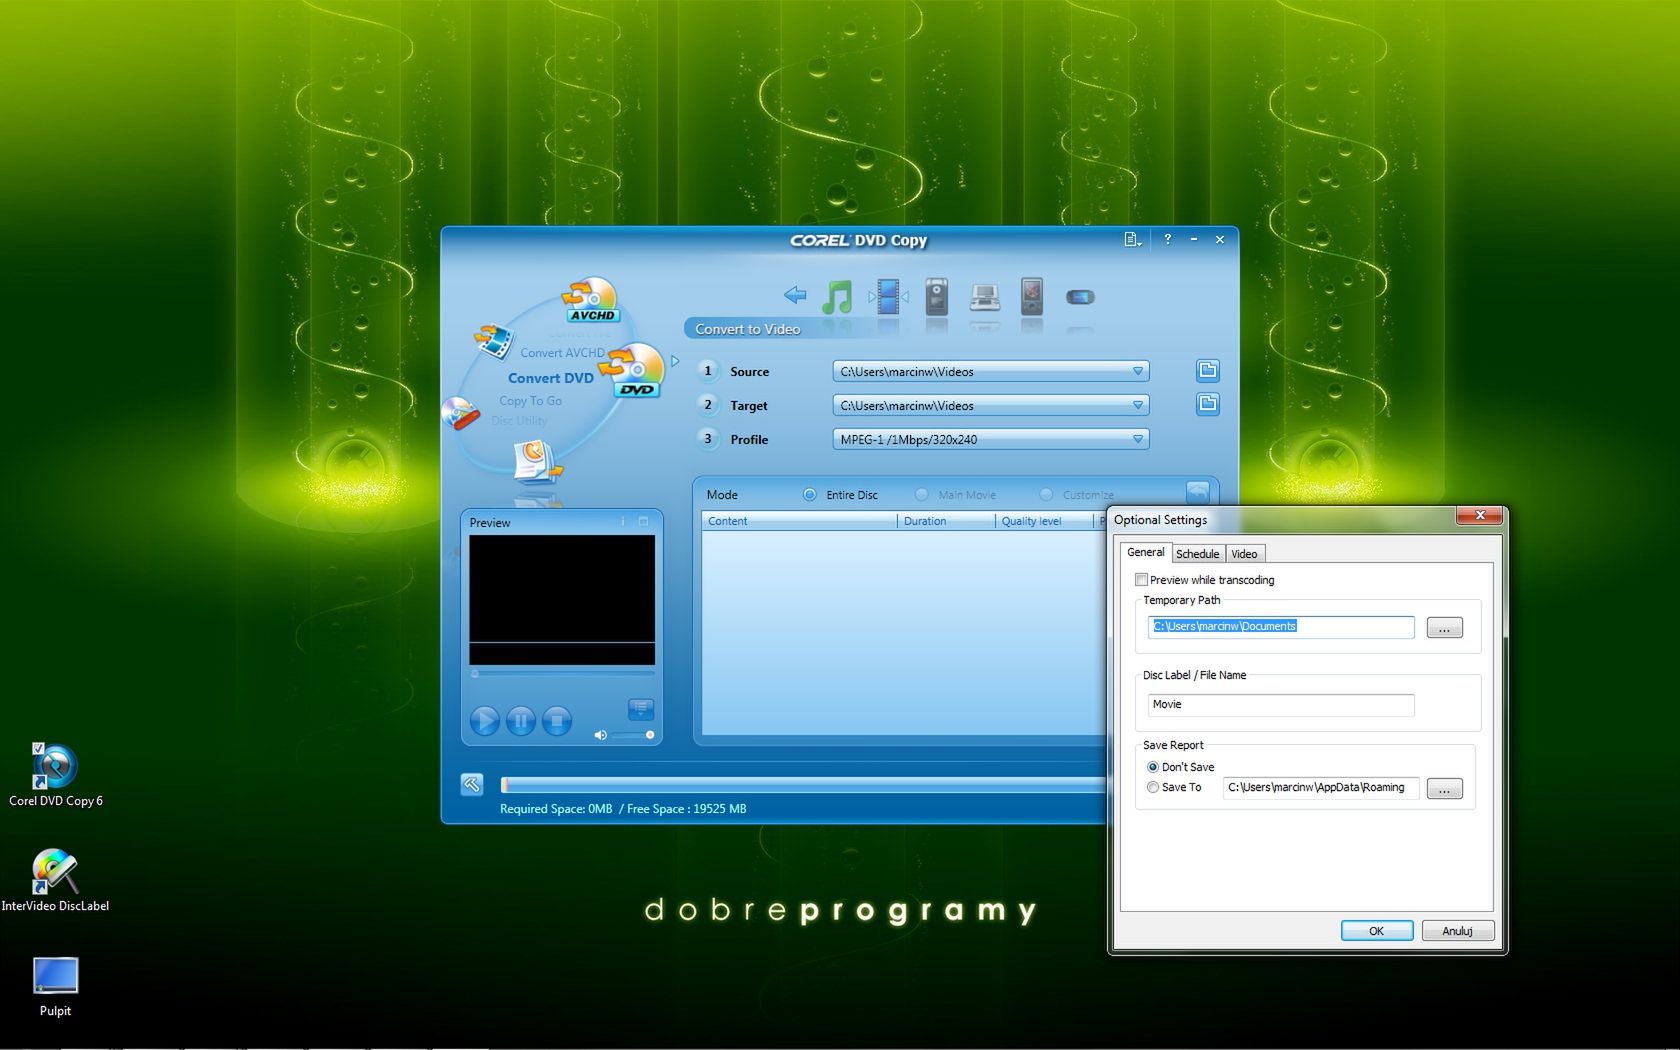Click the required space progress bar
This screenshot has height=1050, width=1680.
coord(803,785)
